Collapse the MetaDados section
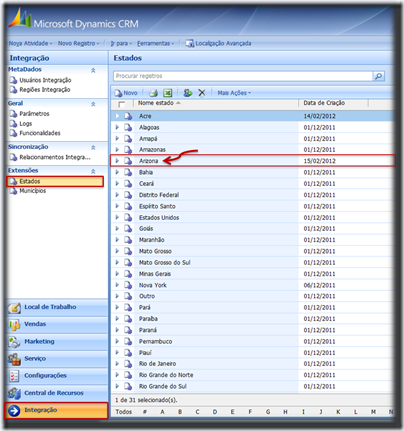Screen dimensions: 404x431 click(x=93, y=70)
